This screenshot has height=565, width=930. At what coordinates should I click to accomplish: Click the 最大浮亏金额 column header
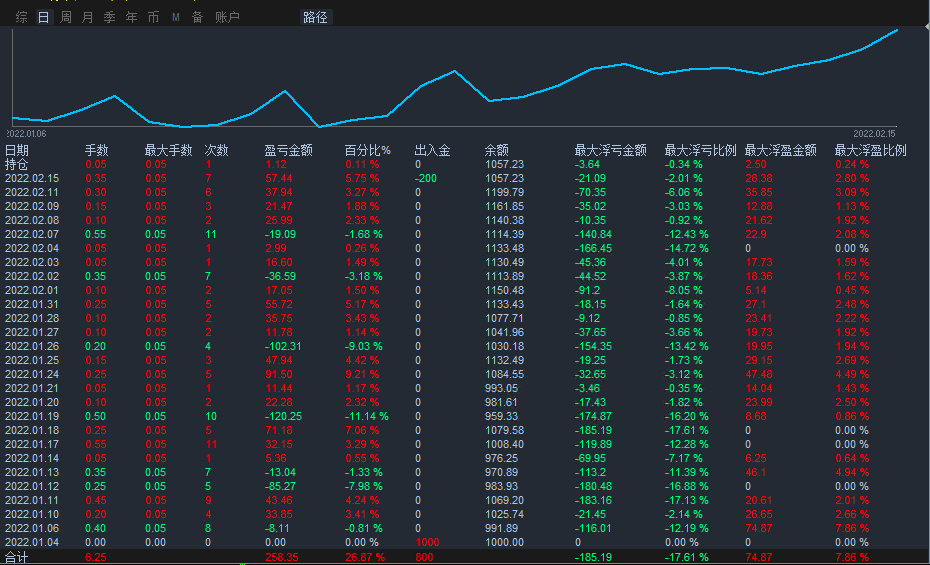click(610, 150)
